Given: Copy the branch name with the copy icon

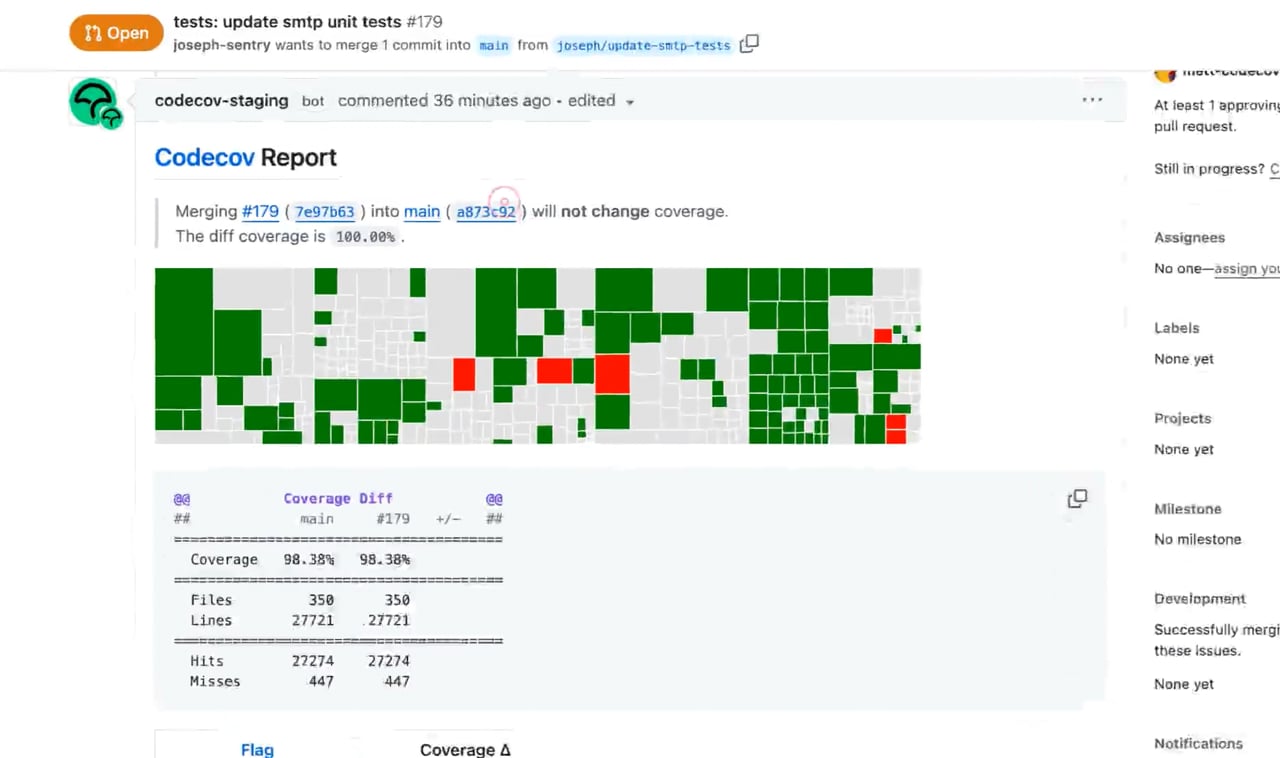Looking at the screenshot, I should [x=749, y=44].
